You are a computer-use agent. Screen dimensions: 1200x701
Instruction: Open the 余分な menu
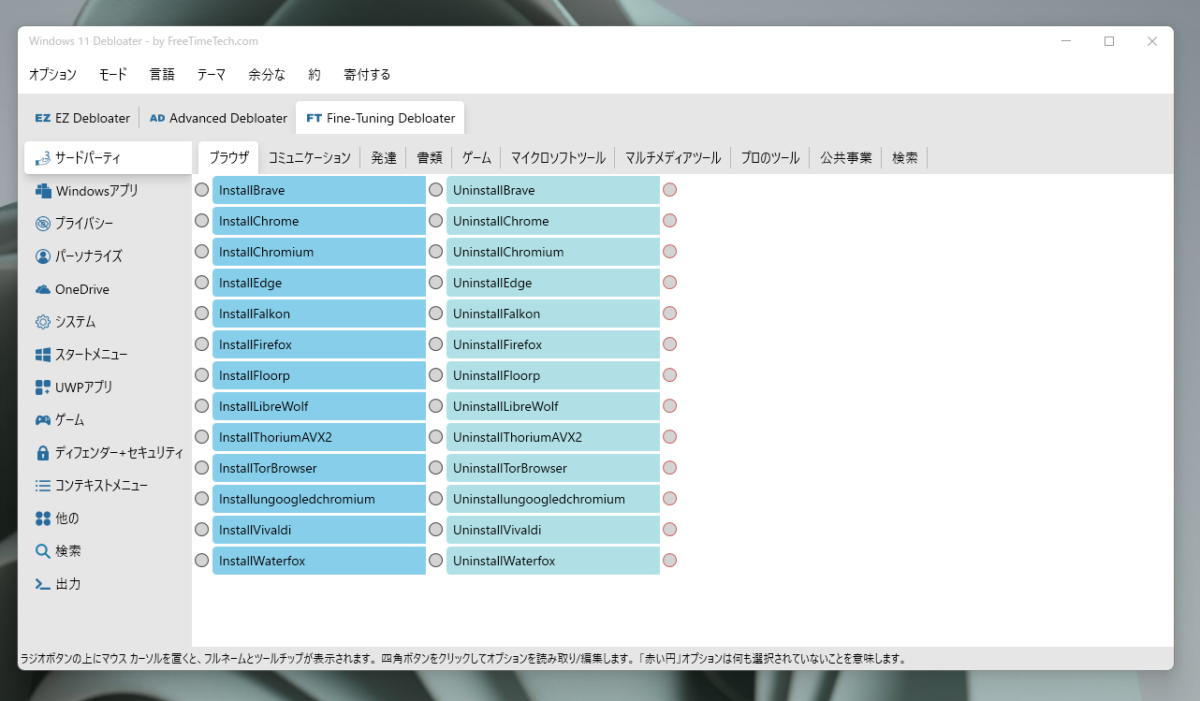pos(267,74)
